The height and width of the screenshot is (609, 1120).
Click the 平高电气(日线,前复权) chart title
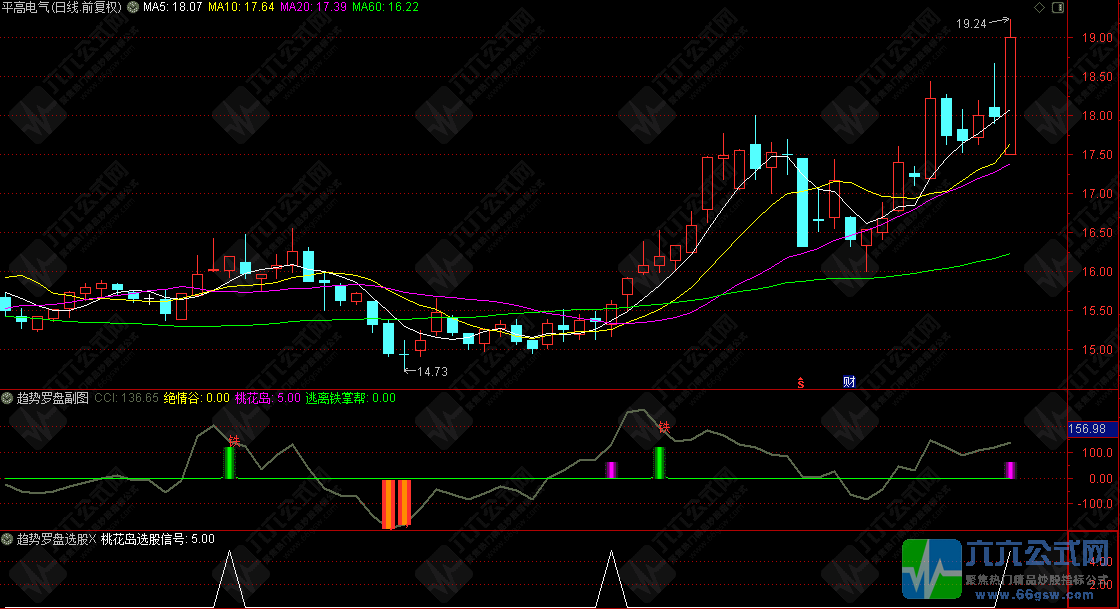tap(62, 7)
